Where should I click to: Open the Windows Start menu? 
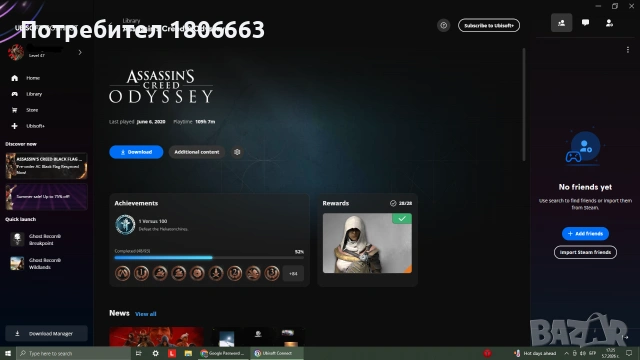click(x=8, y=353)
